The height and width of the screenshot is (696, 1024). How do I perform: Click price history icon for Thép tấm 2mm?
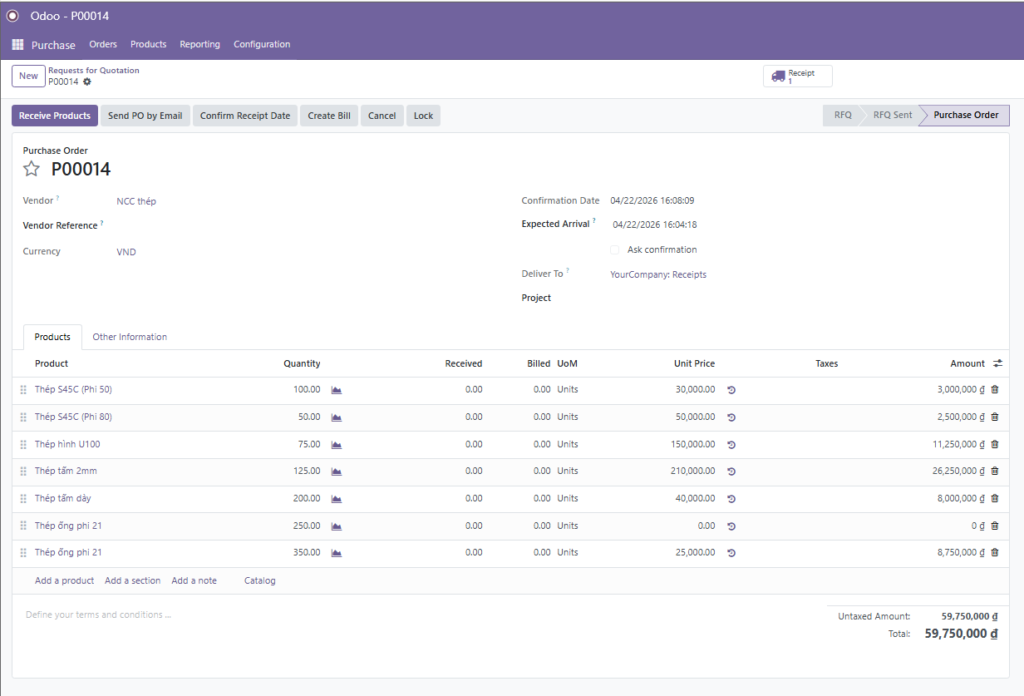coord(731,471)
